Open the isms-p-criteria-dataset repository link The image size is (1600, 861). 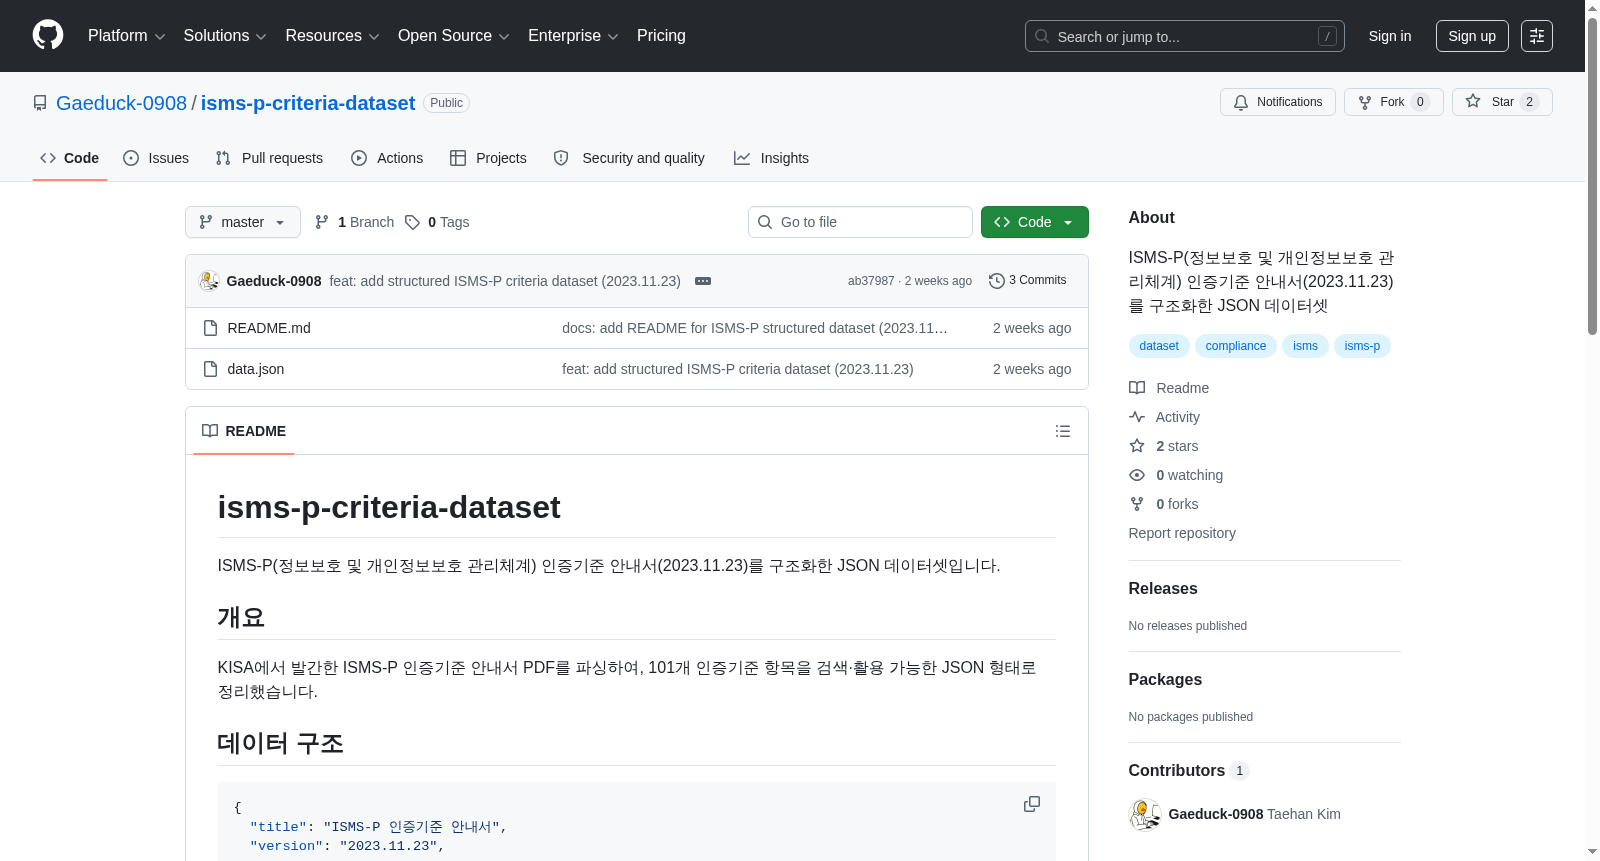coord(308,103)
